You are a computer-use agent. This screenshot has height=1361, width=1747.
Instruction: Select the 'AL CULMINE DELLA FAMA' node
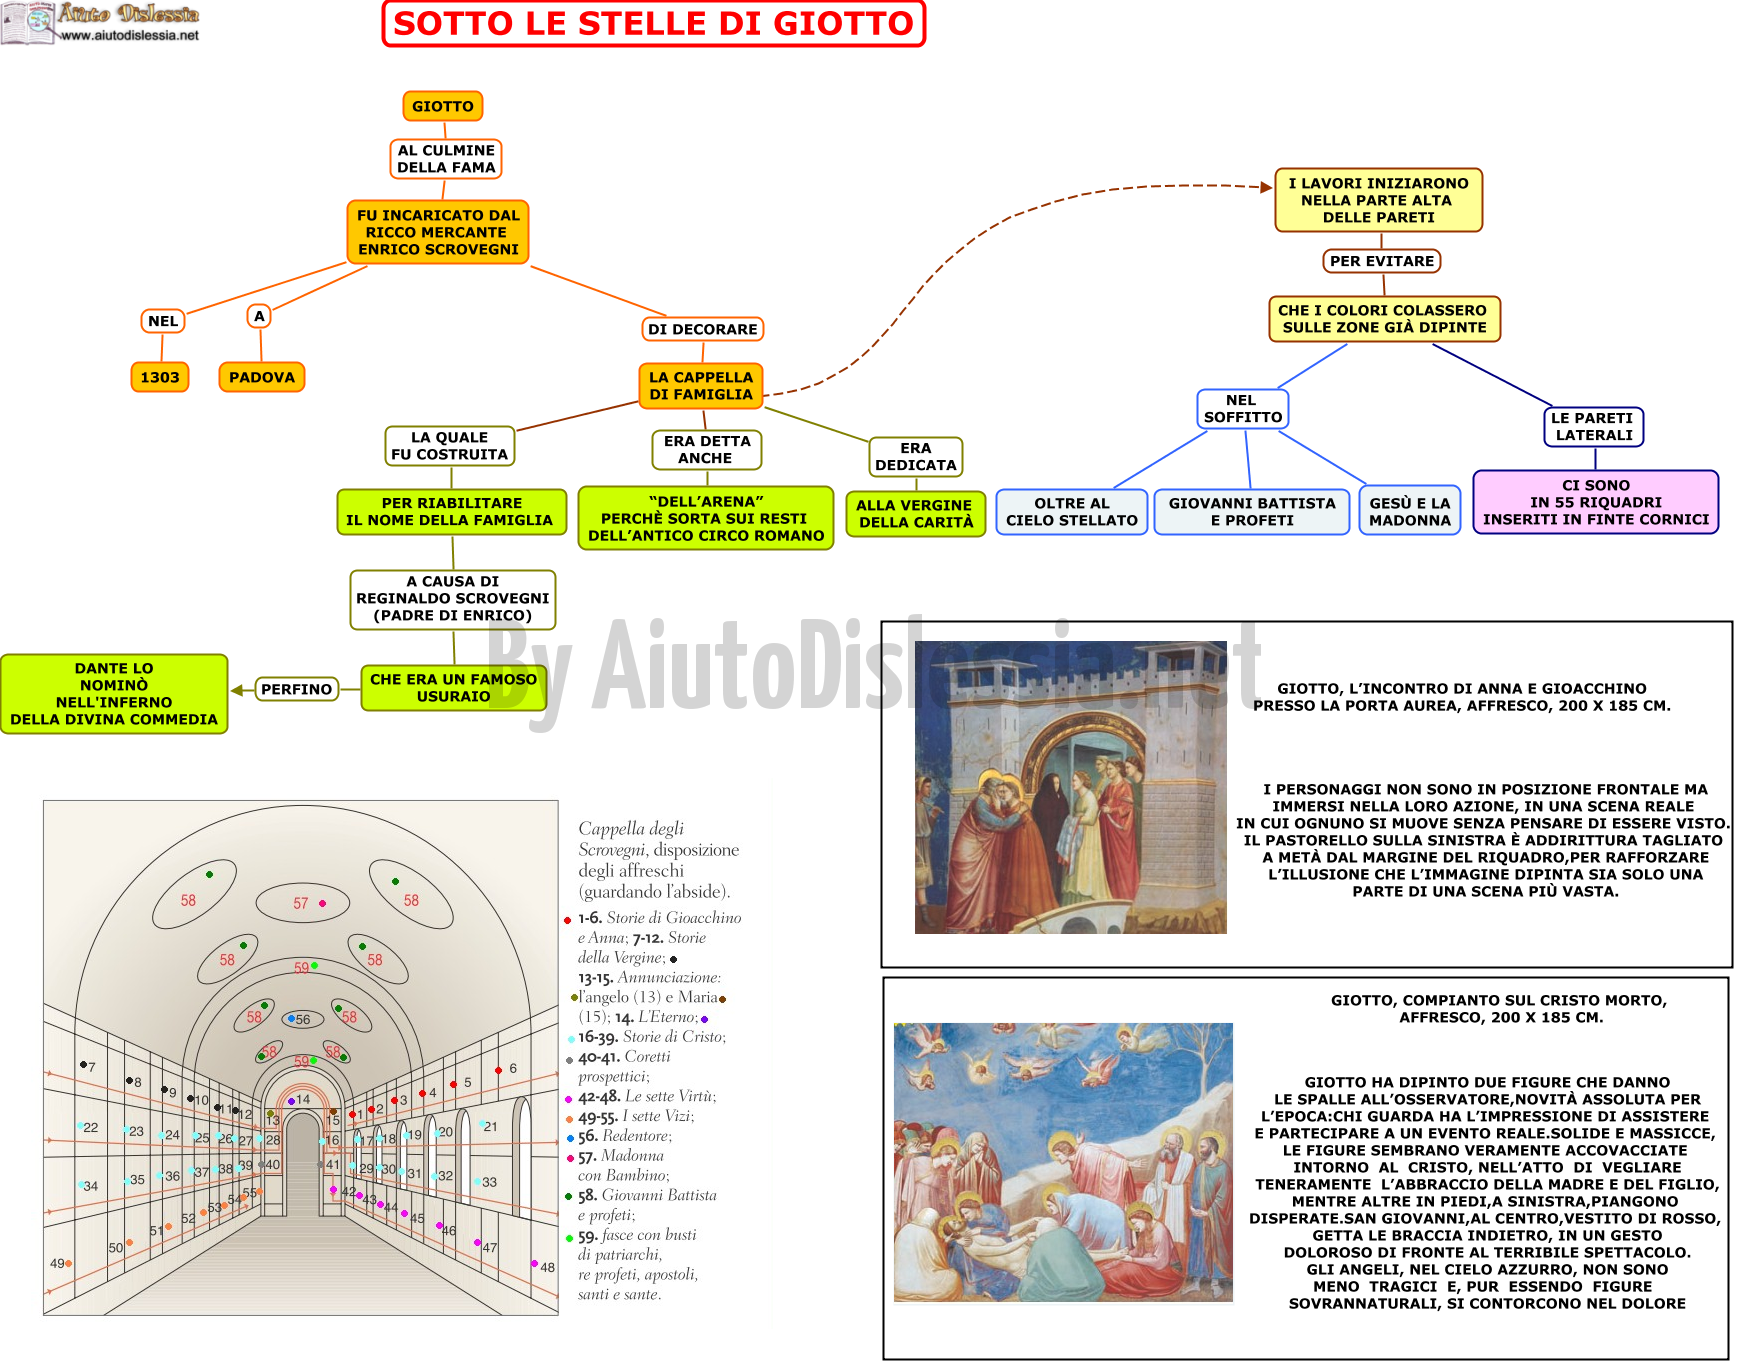point(446,159)
